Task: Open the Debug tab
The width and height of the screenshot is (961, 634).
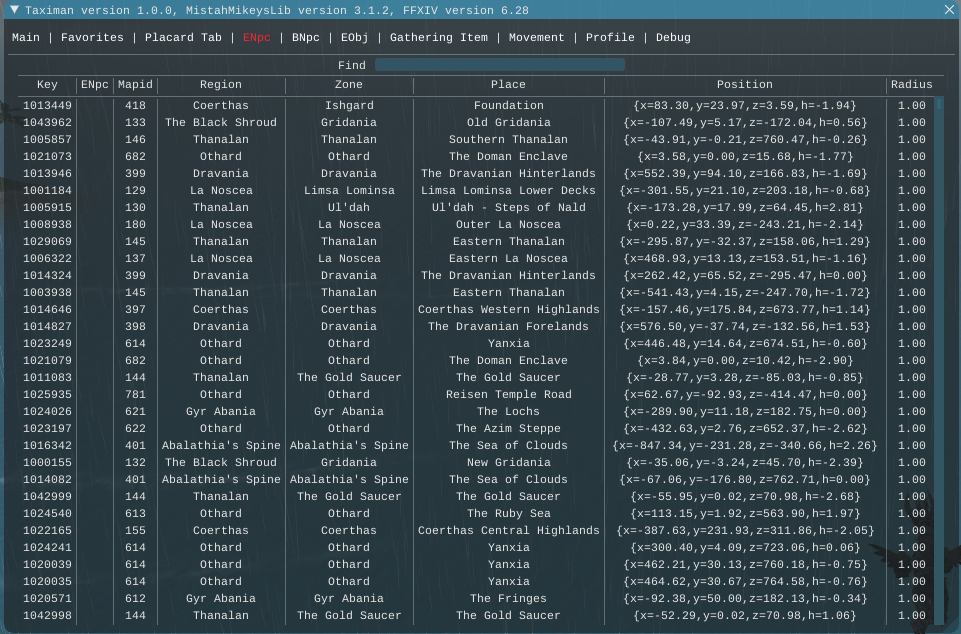Action: click(x=673, y=38)
